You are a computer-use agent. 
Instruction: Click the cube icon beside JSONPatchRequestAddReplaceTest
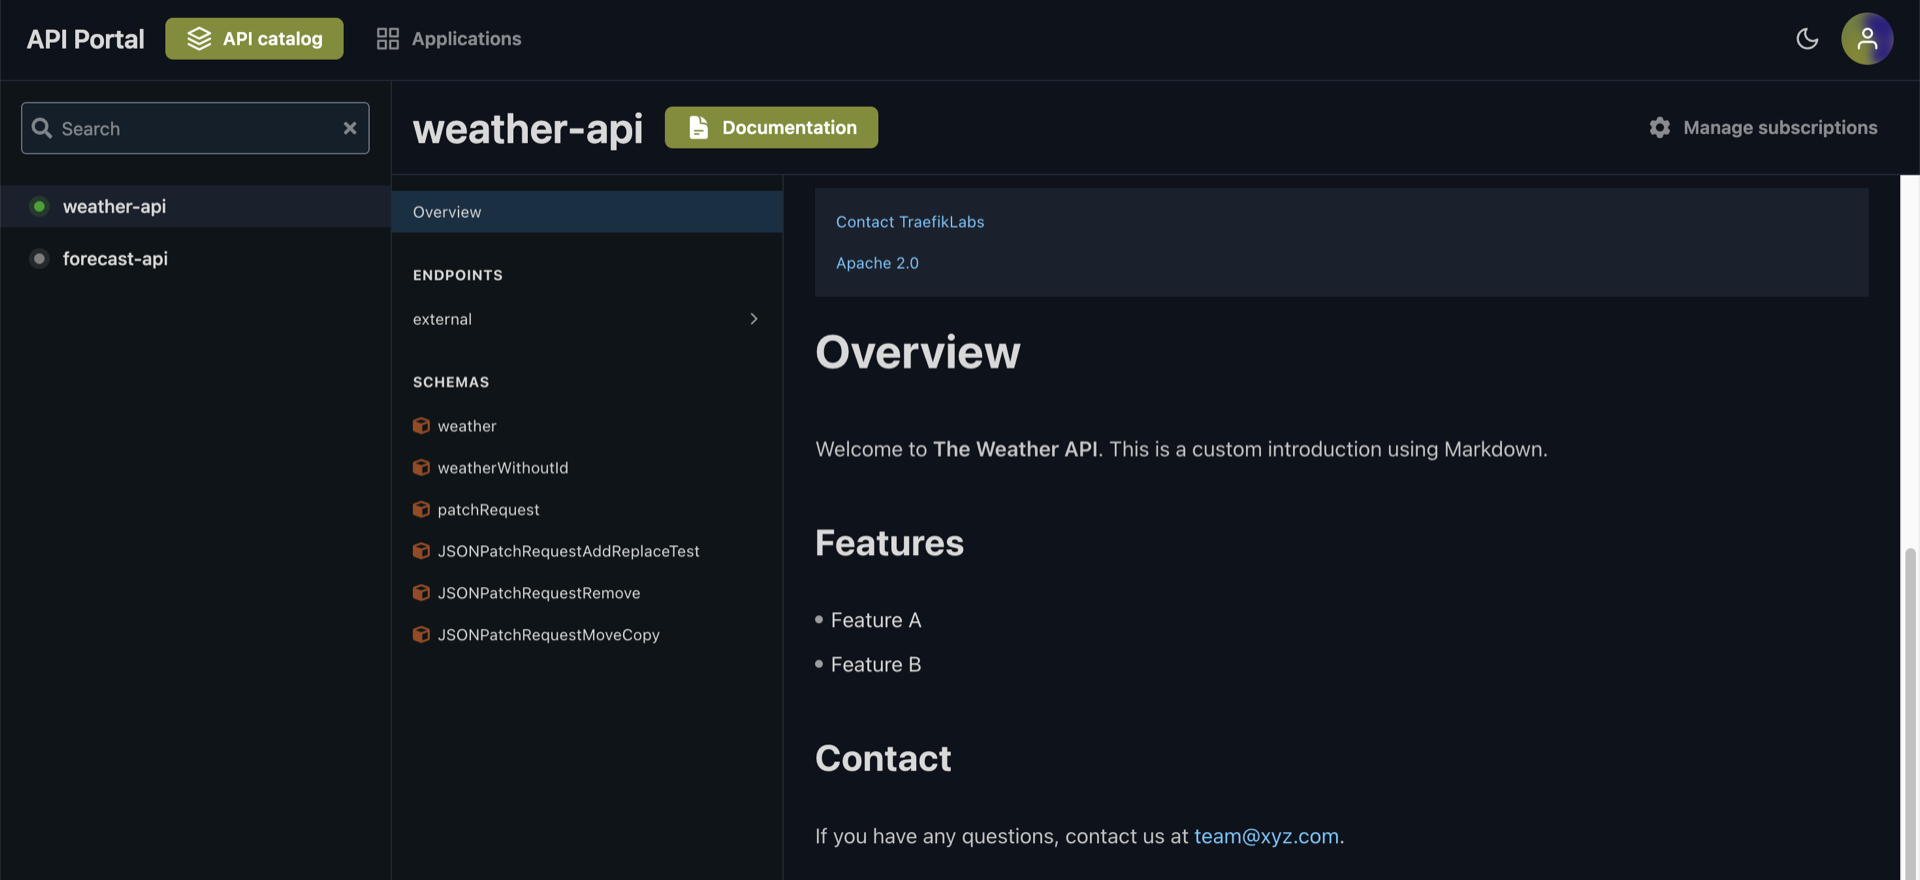pos(421,551)
